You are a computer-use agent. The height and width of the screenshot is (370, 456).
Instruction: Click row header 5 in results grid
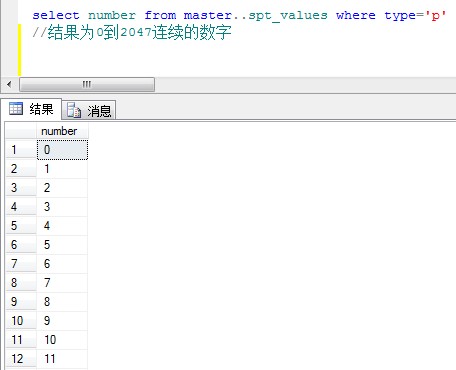(x=21, y=226)
